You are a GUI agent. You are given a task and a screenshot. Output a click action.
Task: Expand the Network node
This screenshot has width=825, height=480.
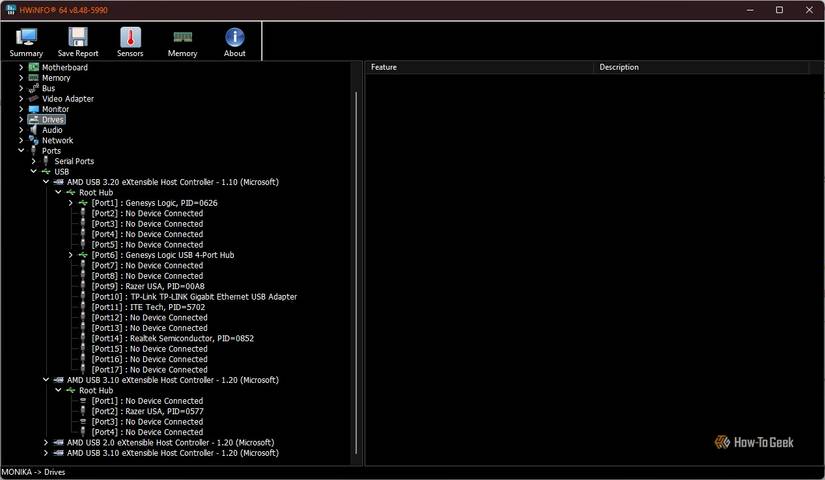coord(21,140)
